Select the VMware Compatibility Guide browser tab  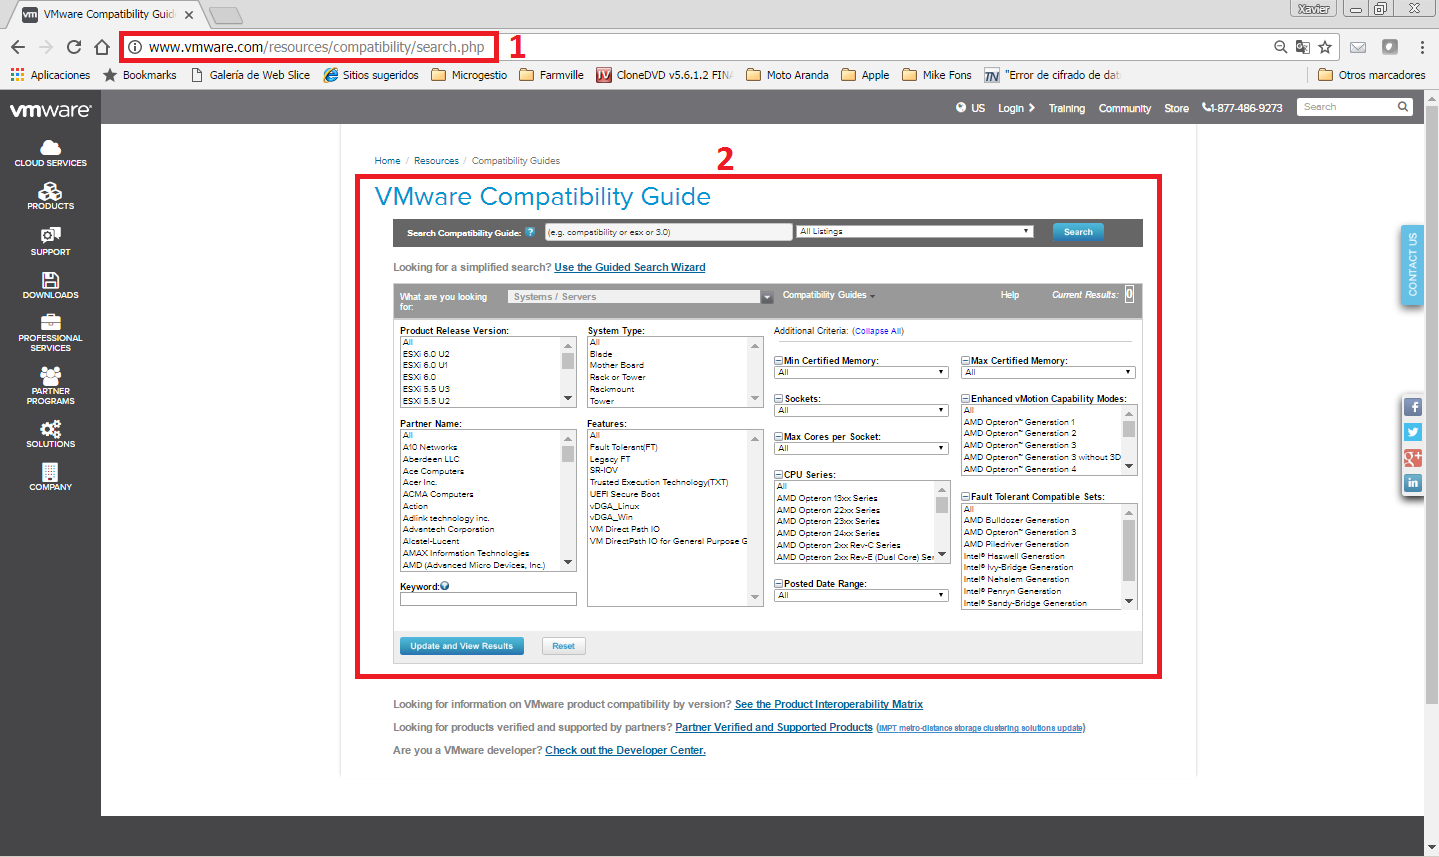click(x=108, y=14)
